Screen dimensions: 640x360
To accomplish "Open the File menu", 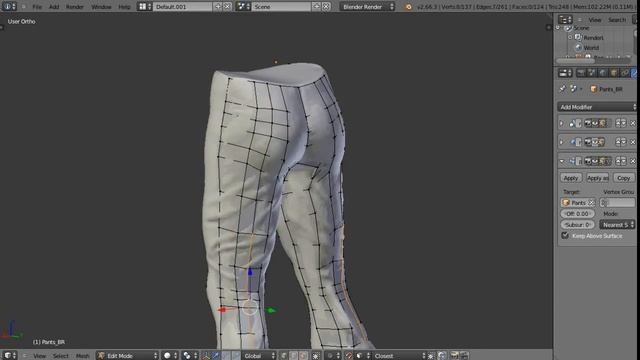I will coord(37,7).
